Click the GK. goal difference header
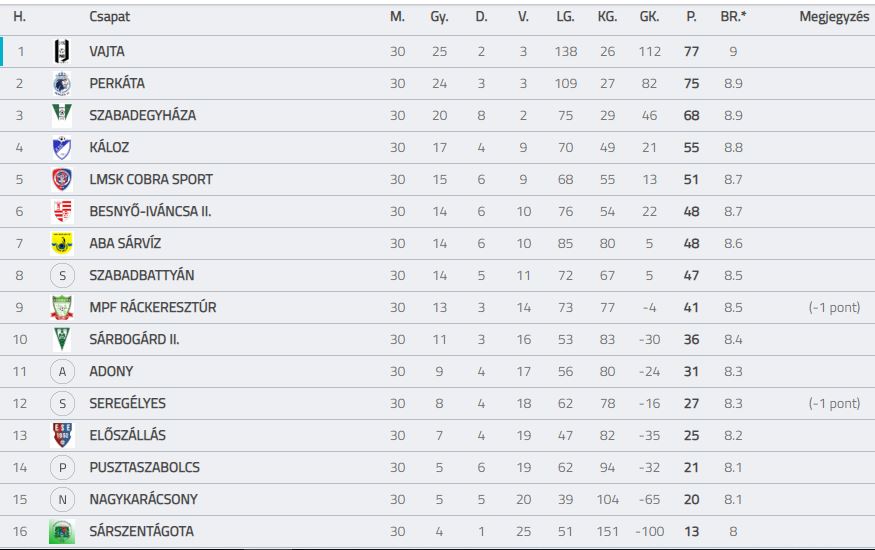875x550 pixels. coord(649,17)
